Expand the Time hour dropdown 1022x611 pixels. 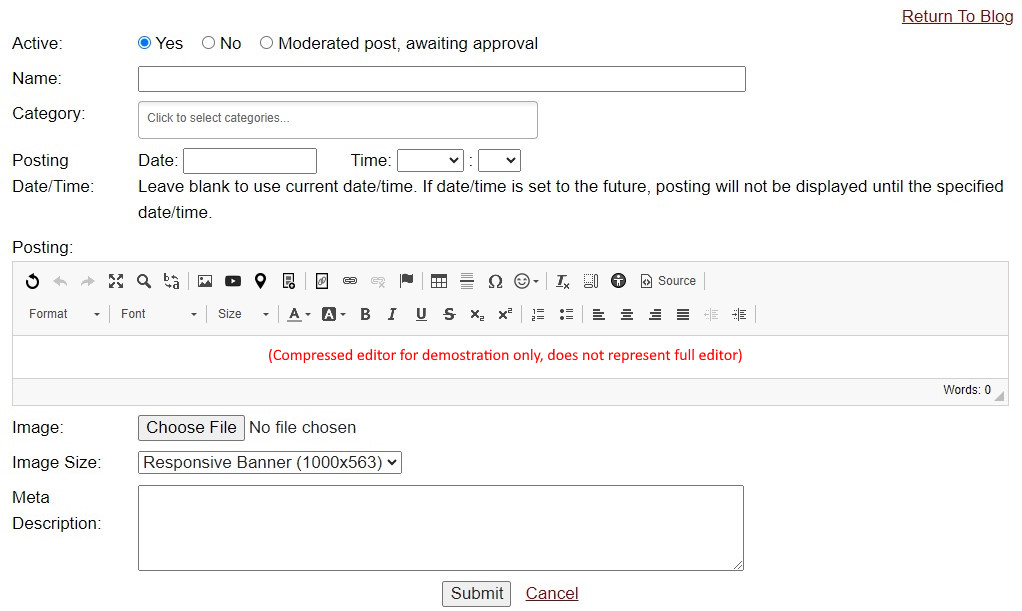[x=430, y=160]
